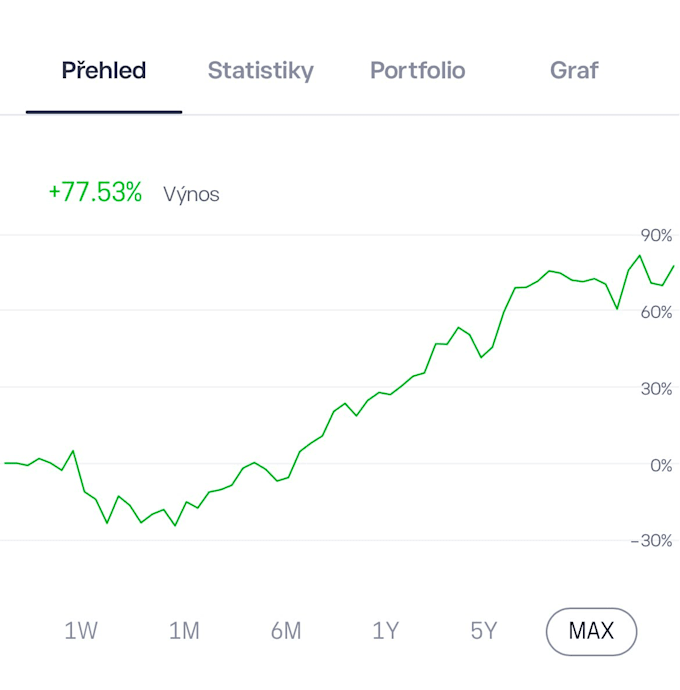Screen dimensions: 680x690
Task: Click the +77.53% return value
Action: pos(96,192)
